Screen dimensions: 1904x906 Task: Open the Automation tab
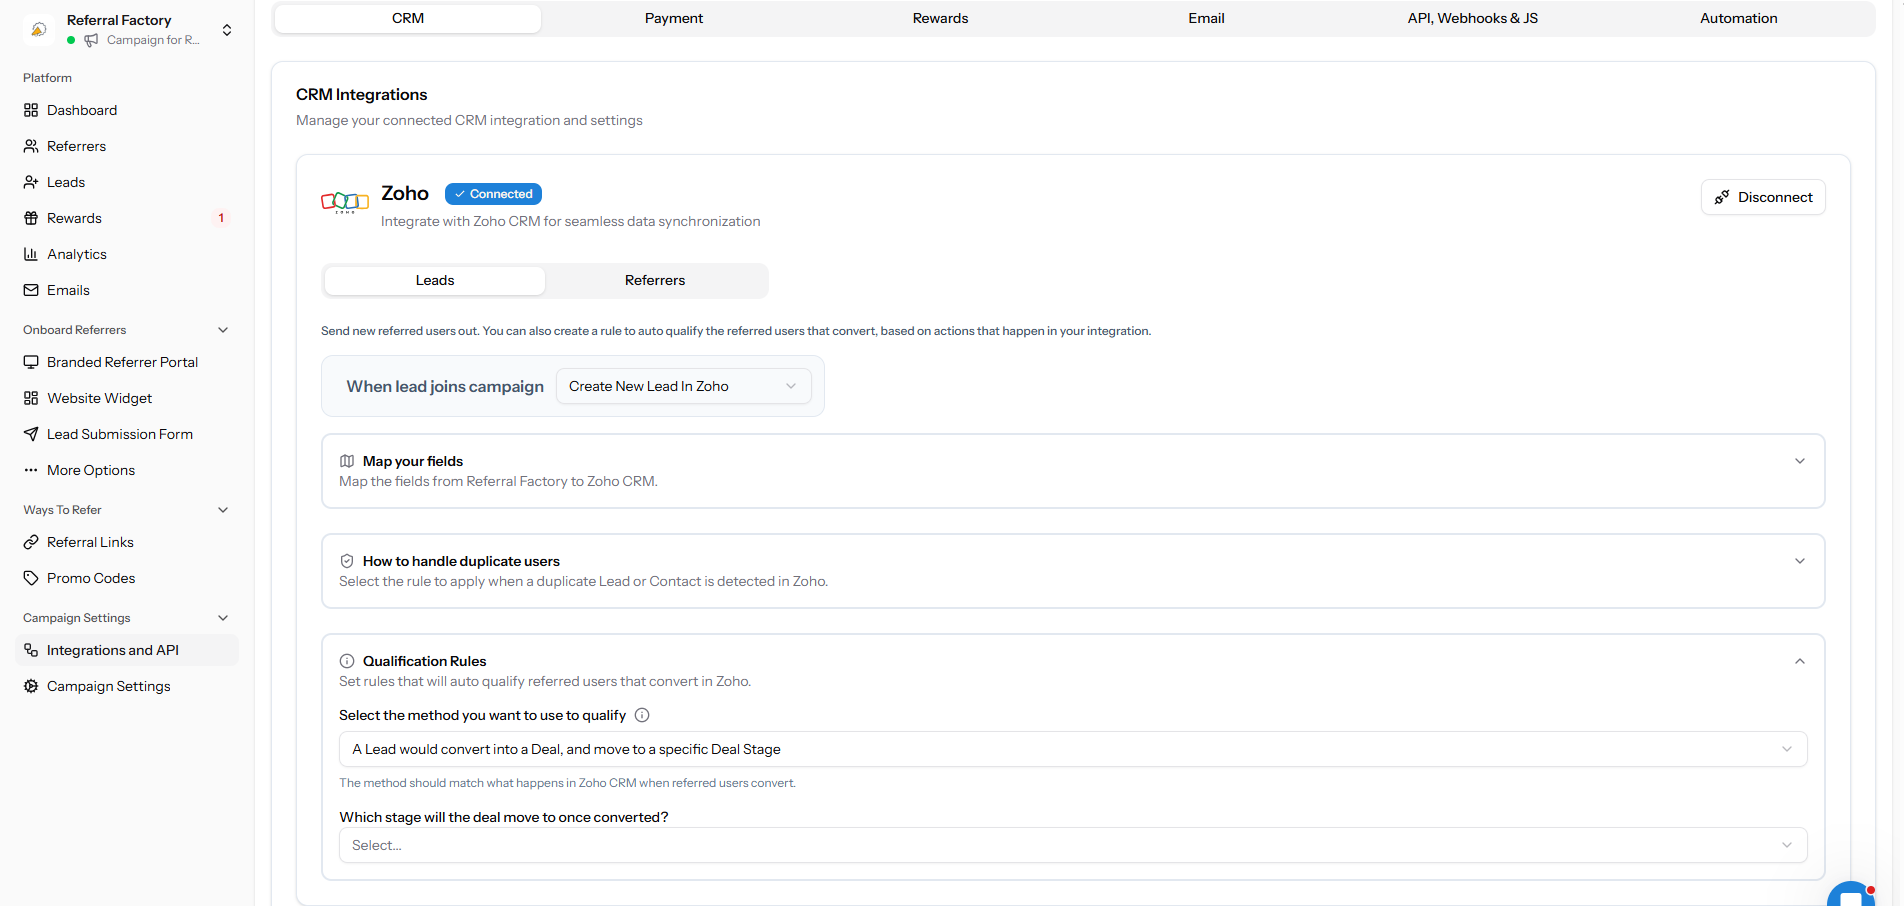1738,18
